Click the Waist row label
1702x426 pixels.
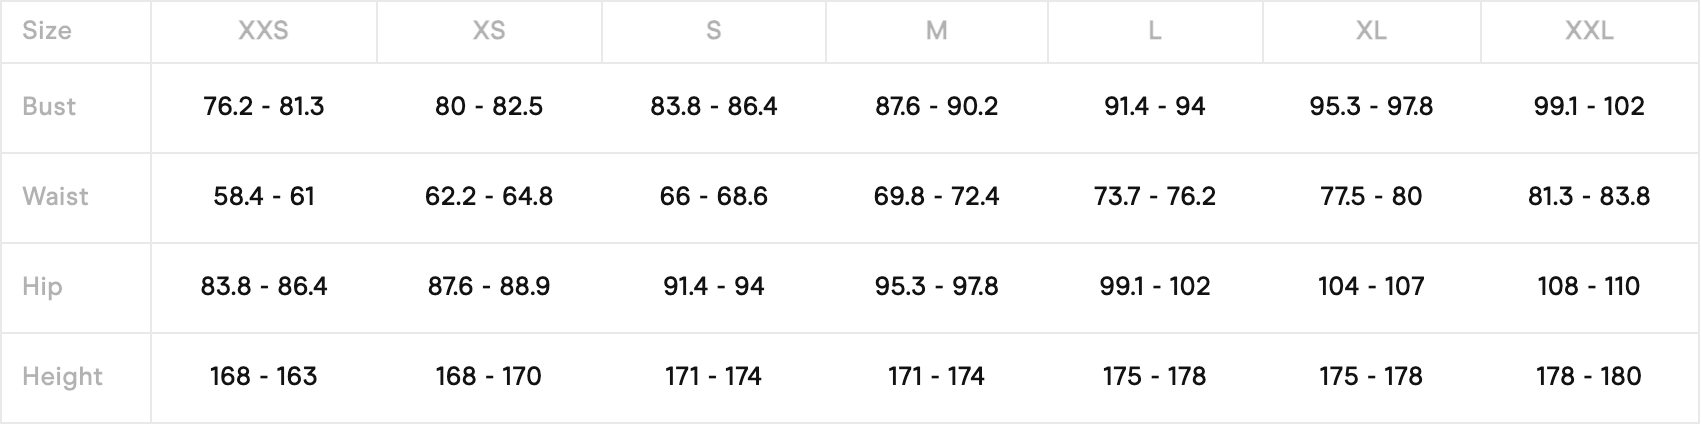coord(55,196)
